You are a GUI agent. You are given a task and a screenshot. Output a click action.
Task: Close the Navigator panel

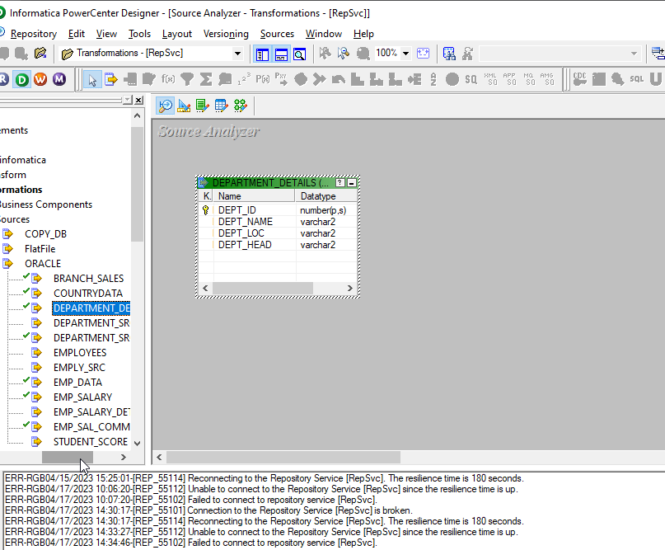click(x=138, y=100)
